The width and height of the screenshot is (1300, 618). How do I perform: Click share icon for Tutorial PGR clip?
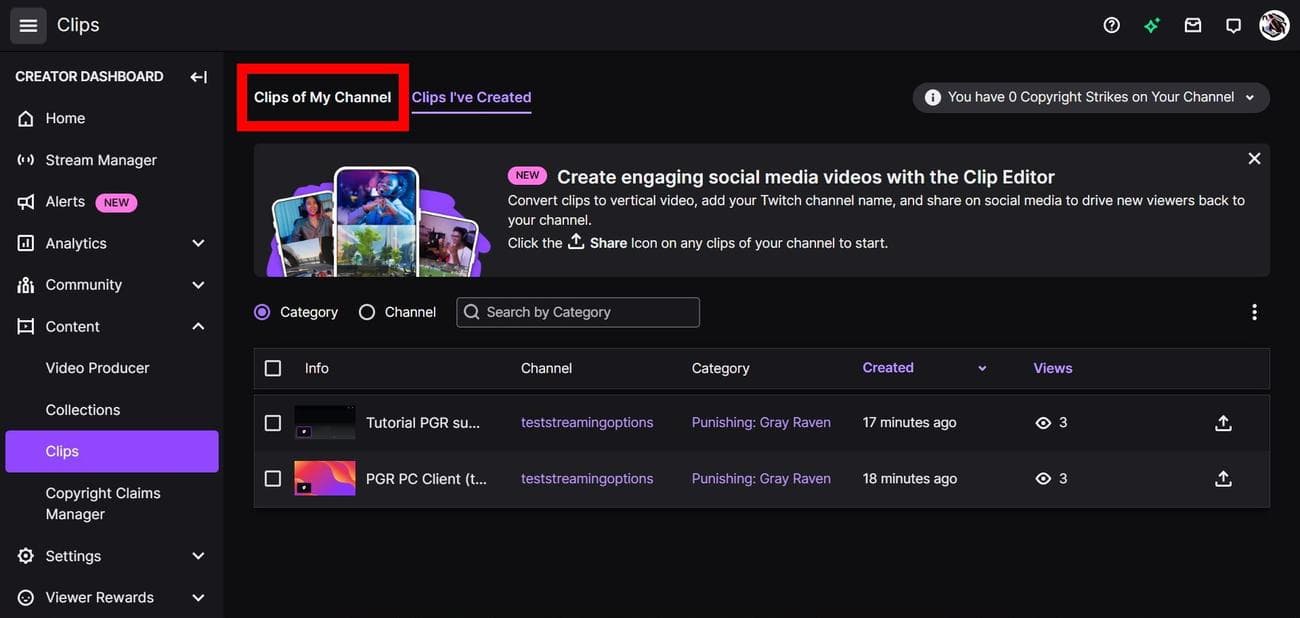(x=1222, y=423)
